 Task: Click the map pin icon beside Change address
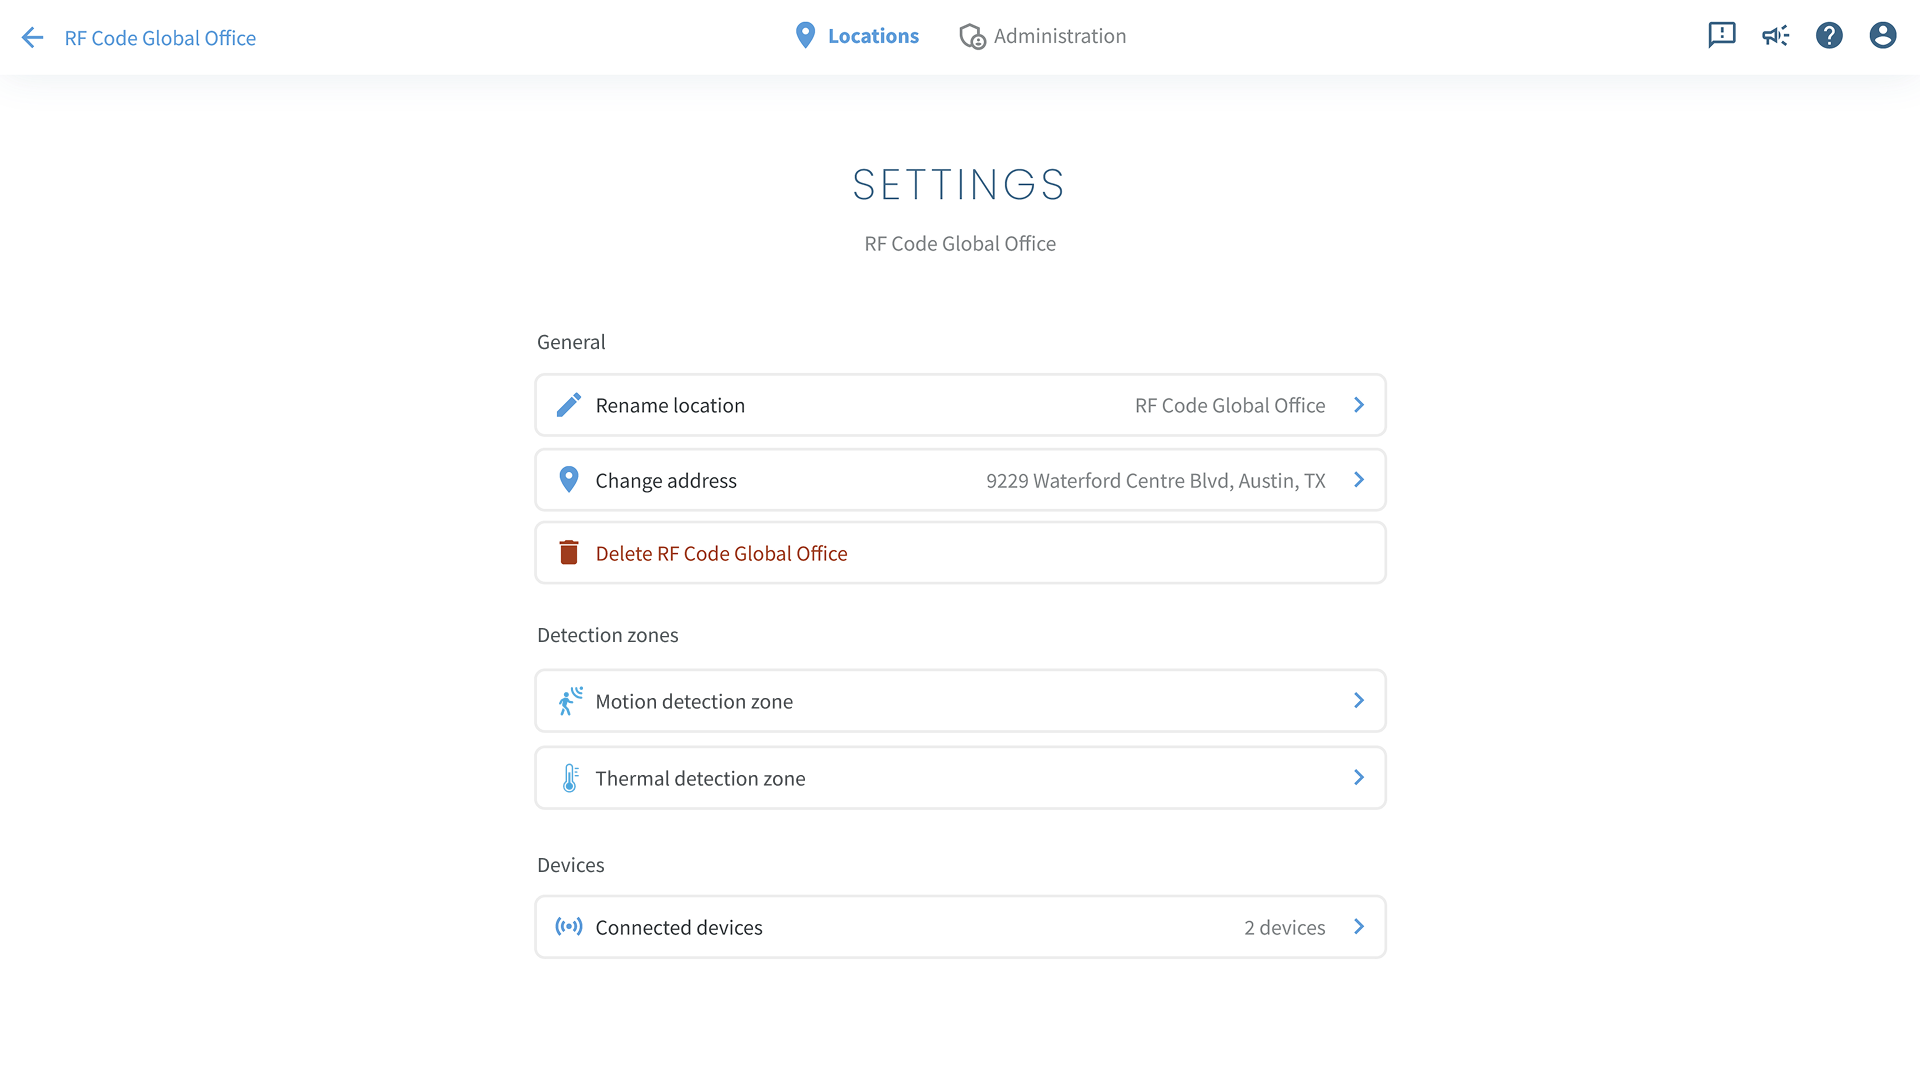(568, 480)
